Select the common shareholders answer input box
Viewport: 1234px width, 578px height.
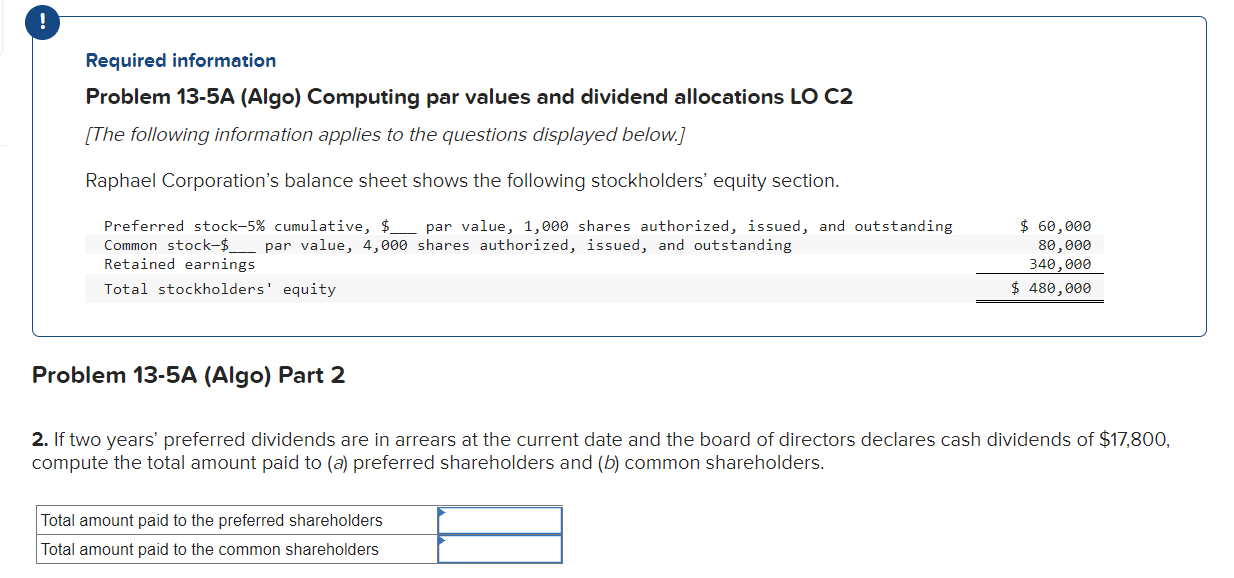(500, 548)
